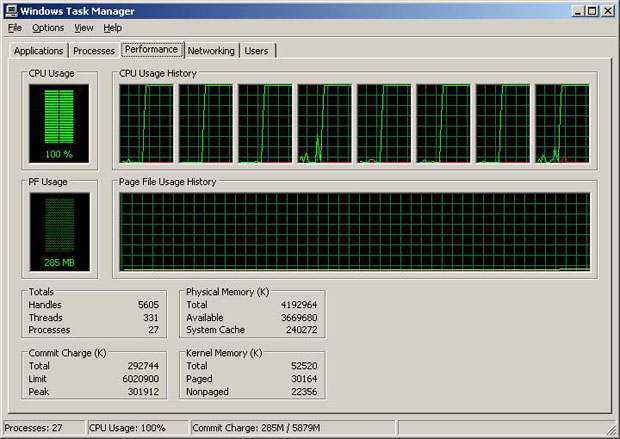620x439 pixels.
Task: Close the Windows Task Manager window
Action: point(608,10)
